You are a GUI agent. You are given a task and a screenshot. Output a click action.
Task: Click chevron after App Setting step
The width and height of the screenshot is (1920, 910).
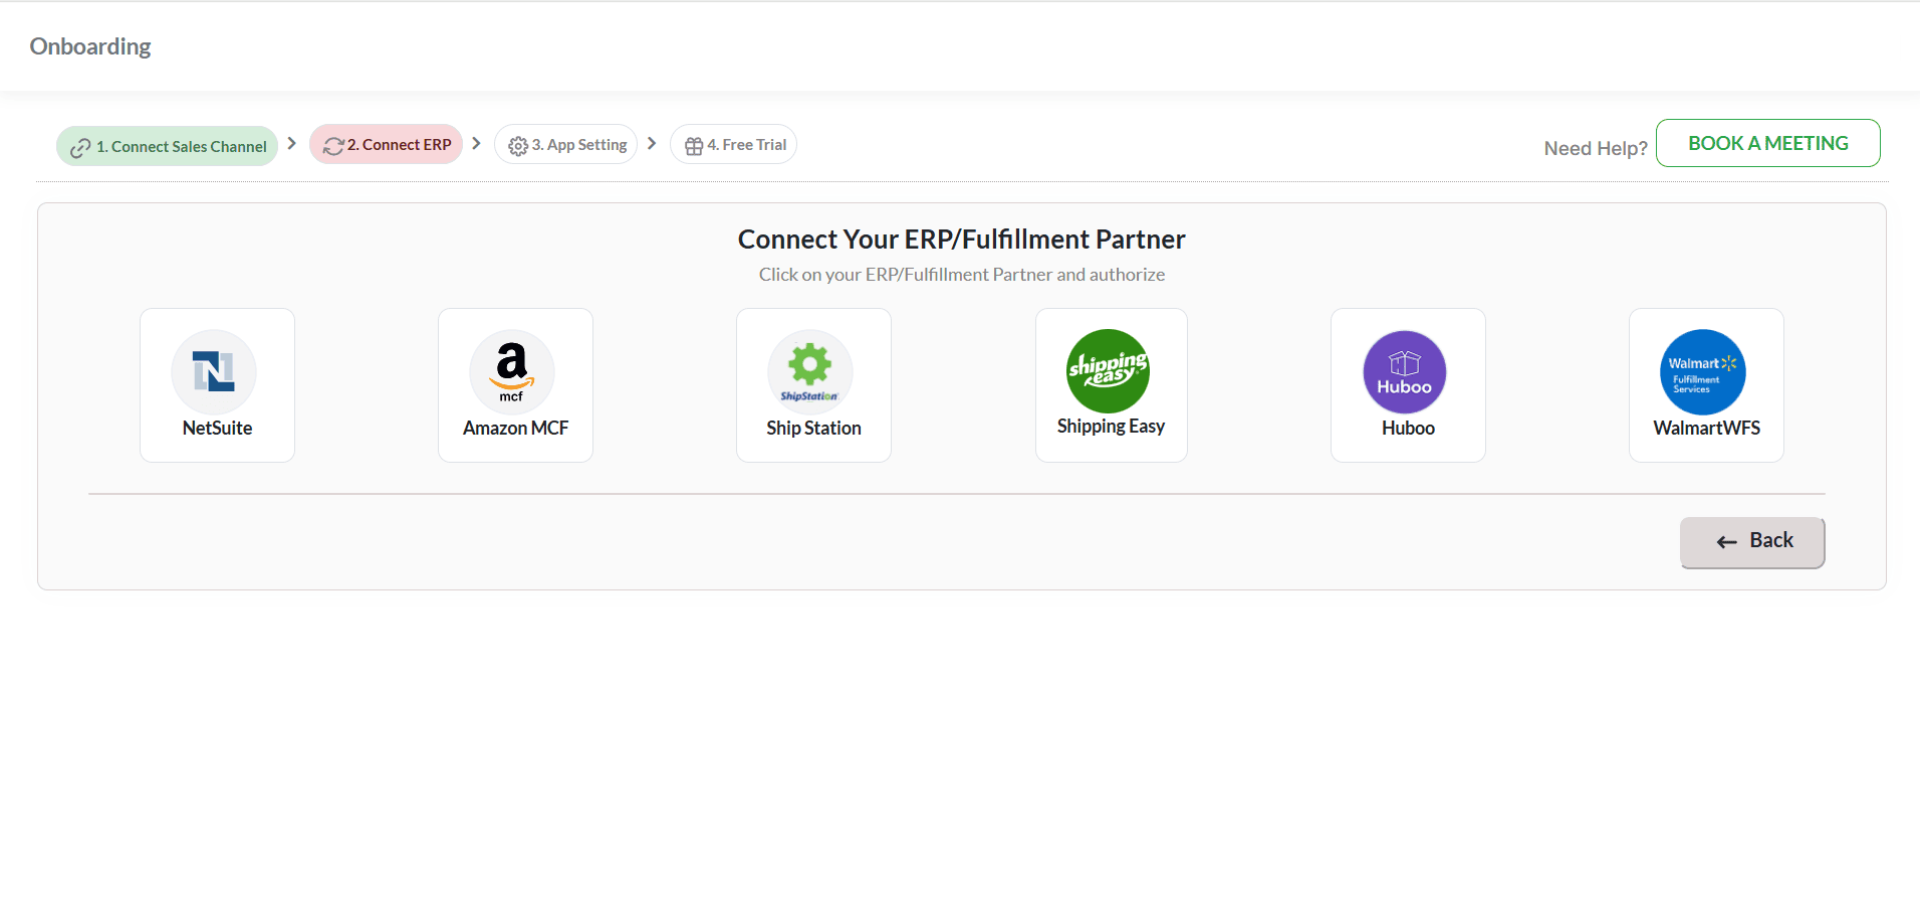coord(652,143)
